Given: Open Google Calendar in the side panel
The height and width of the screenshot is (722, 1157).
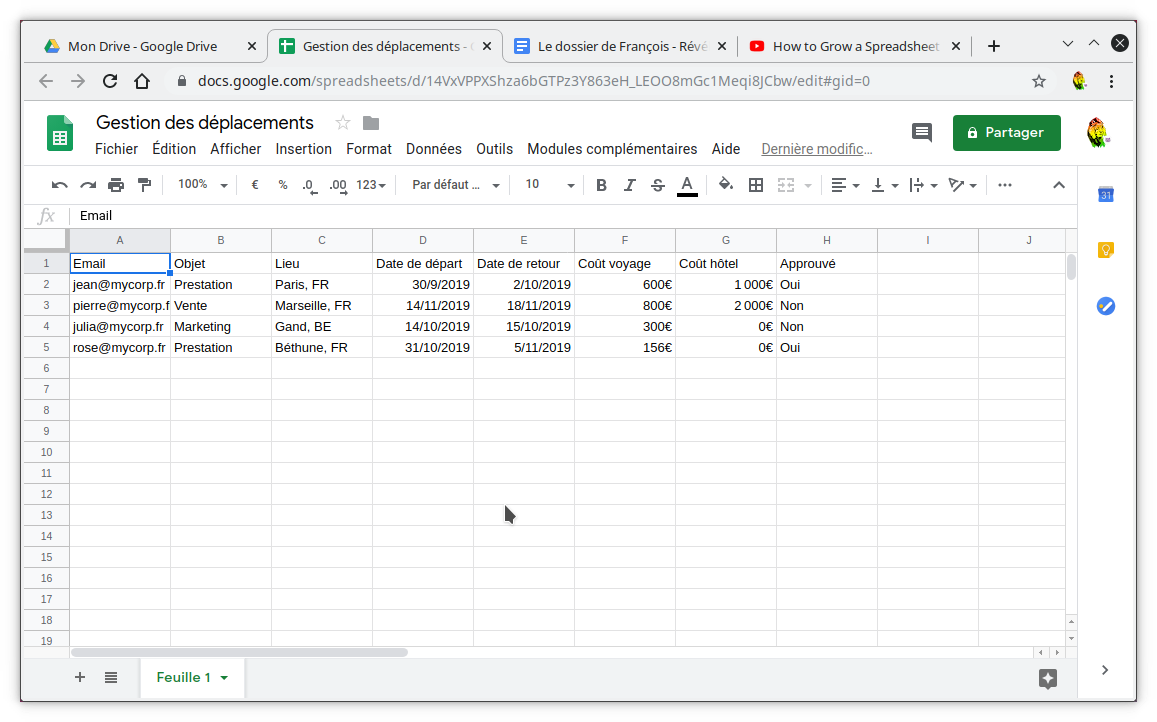Looking at the screenshot, I should tap(1105, 195).
